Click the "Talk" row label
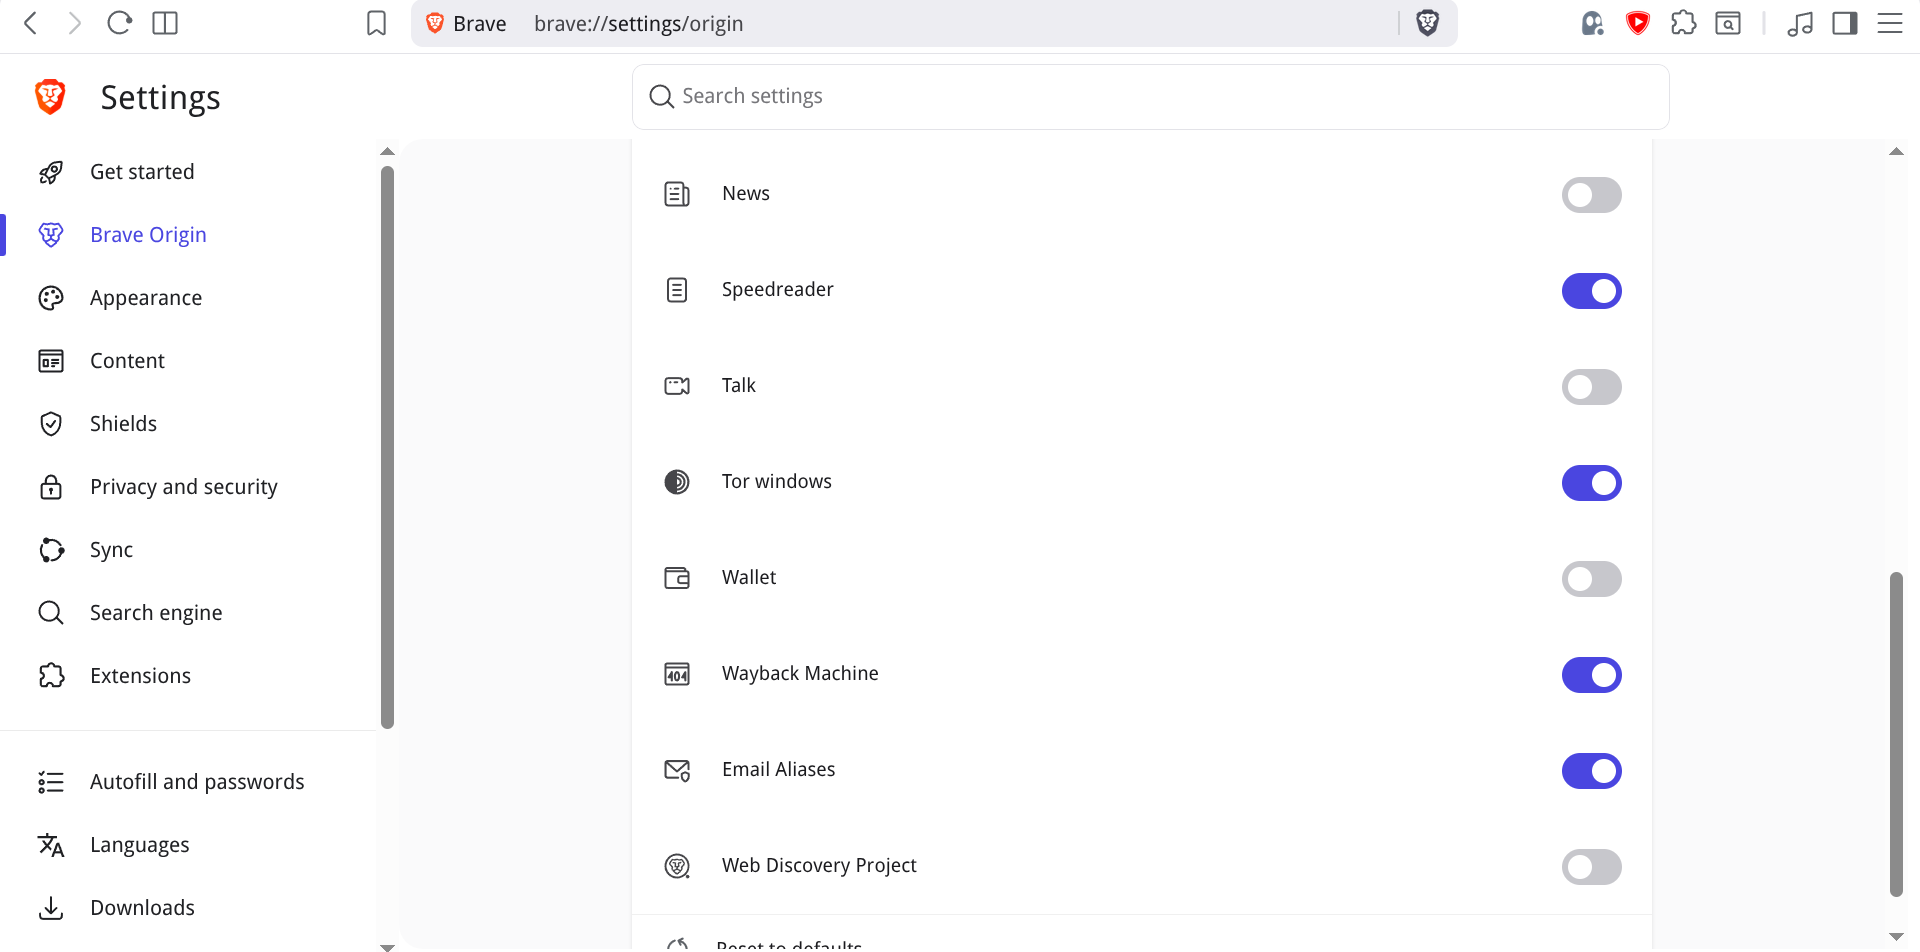 click(739, 386)
